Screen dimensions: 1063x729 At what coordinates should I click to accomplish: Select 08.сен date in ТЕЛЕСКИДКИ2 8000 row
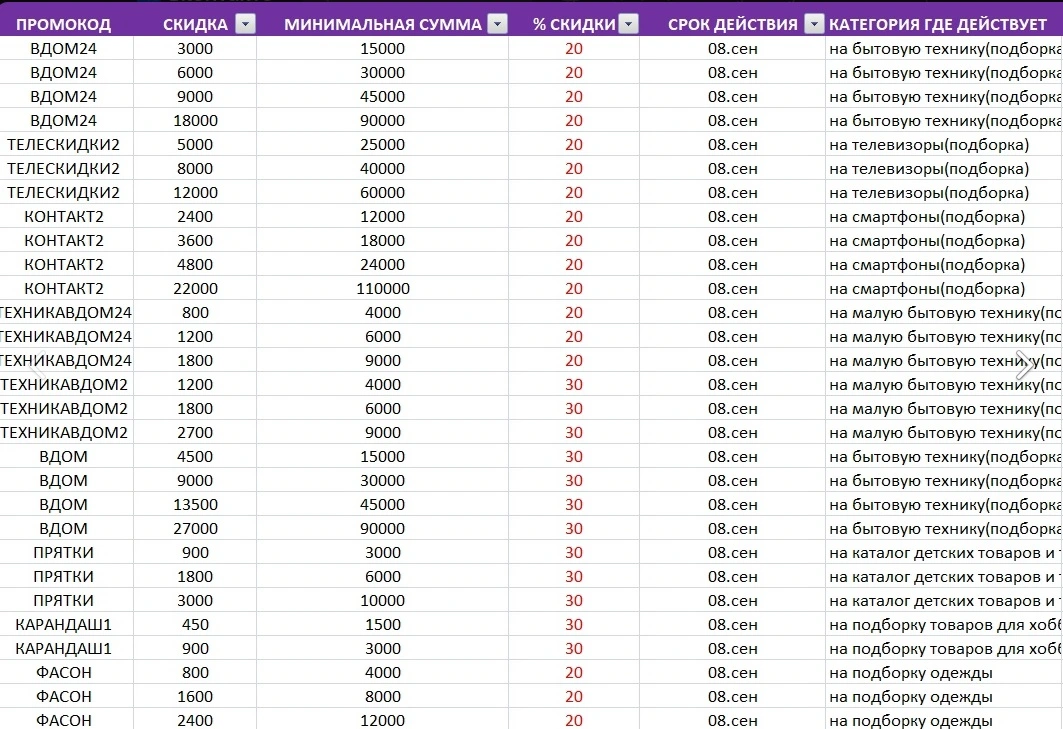click(732, 169)
